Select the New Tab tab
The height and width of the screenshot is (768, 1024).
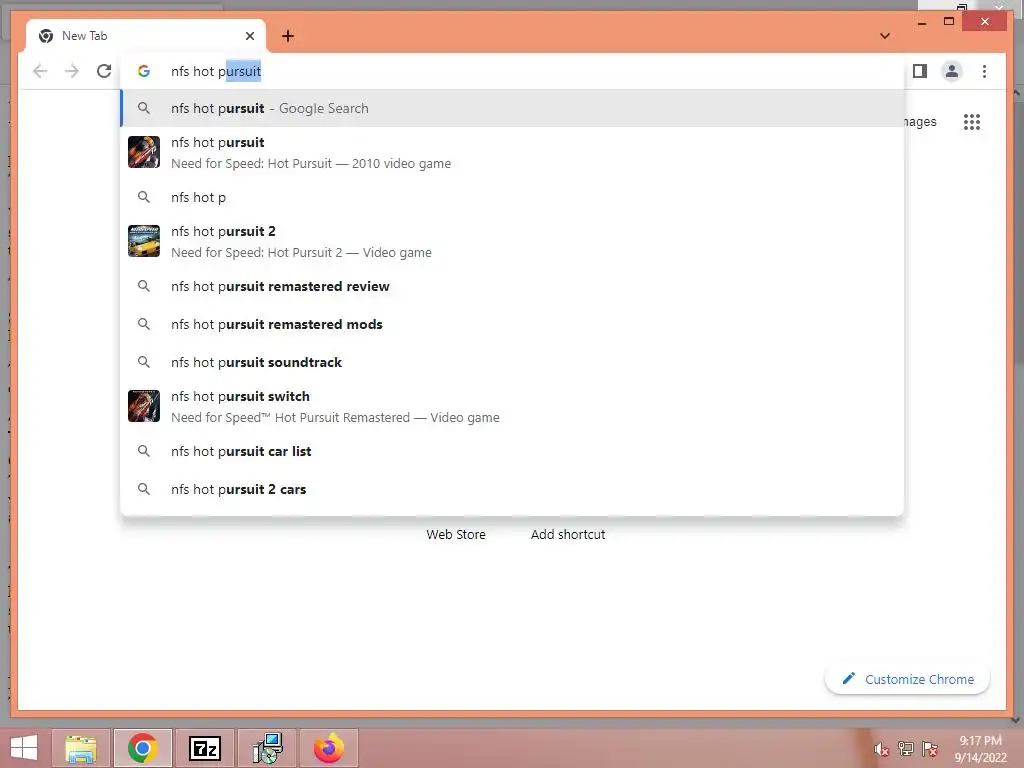[x=146, y=36]
